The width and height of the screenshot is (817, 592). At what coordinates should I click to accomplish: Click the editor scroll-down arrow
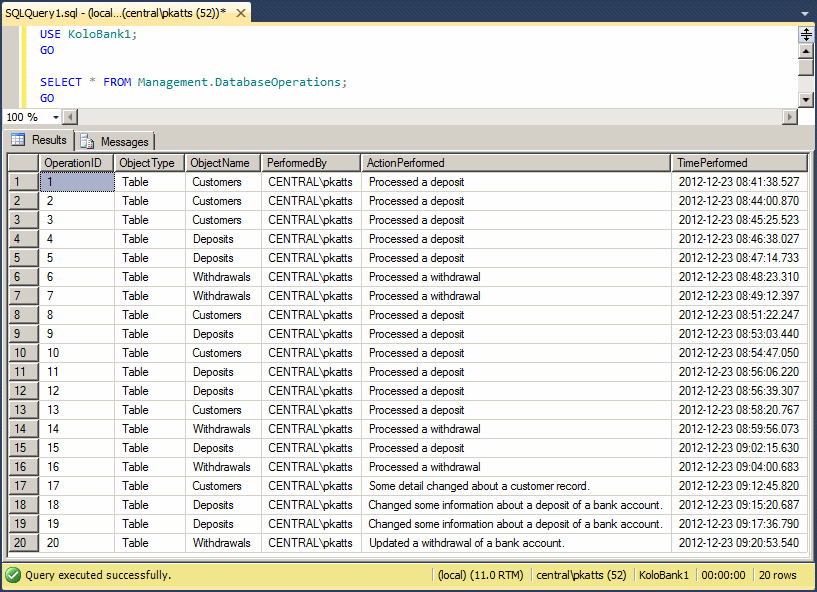coord(806,99)
